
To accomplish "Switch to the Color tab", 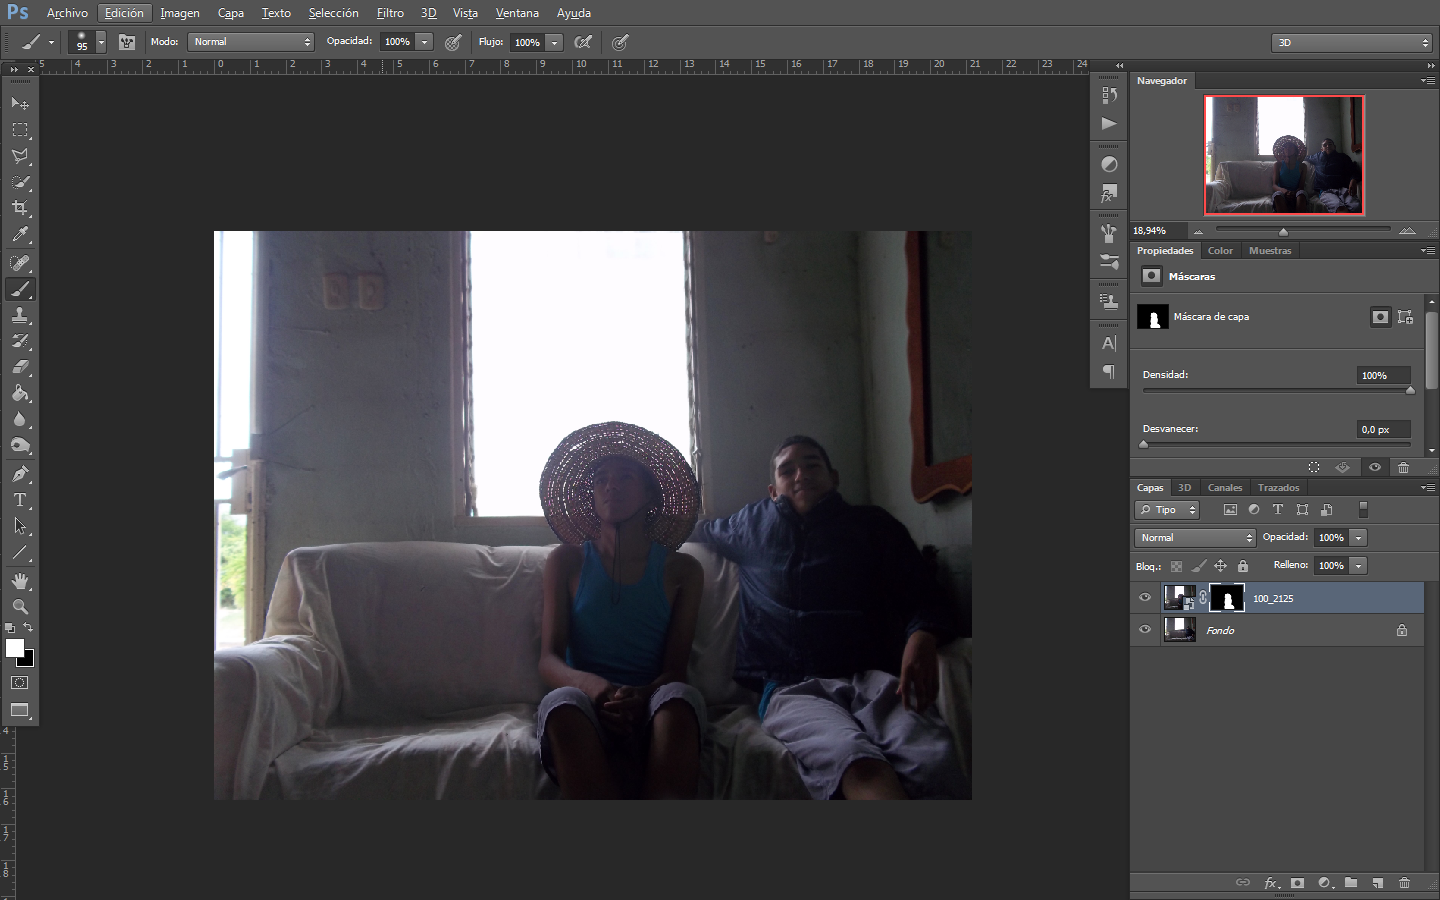I will tap(1220, 251).
